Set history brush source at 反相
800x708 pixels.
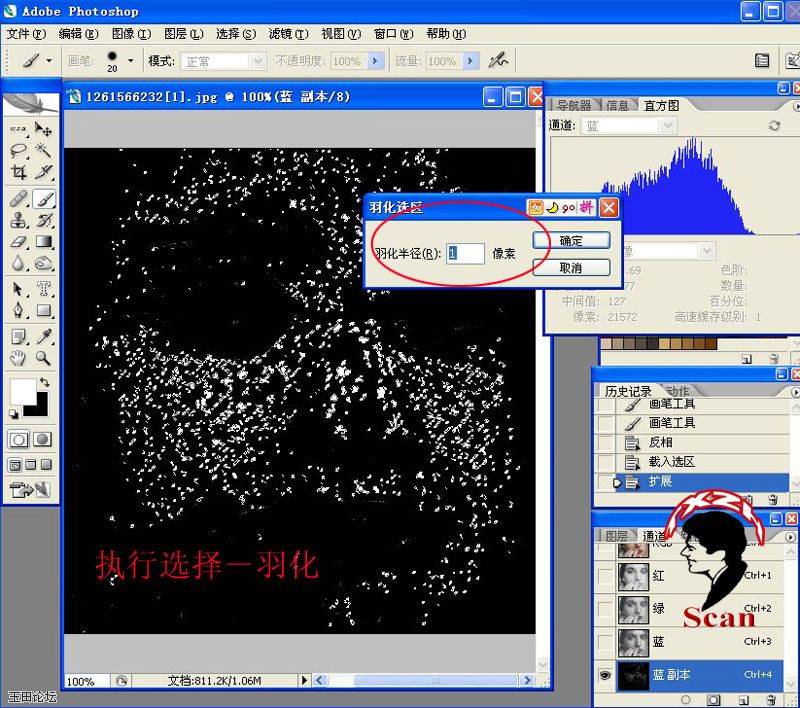point(605,442)
